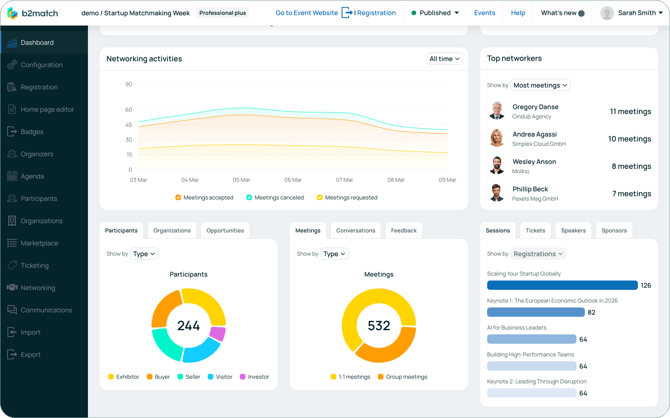Screen dimensions: 670x418
Task: Click Sarah Smith's profile avatar
Action: pos(606,13)
